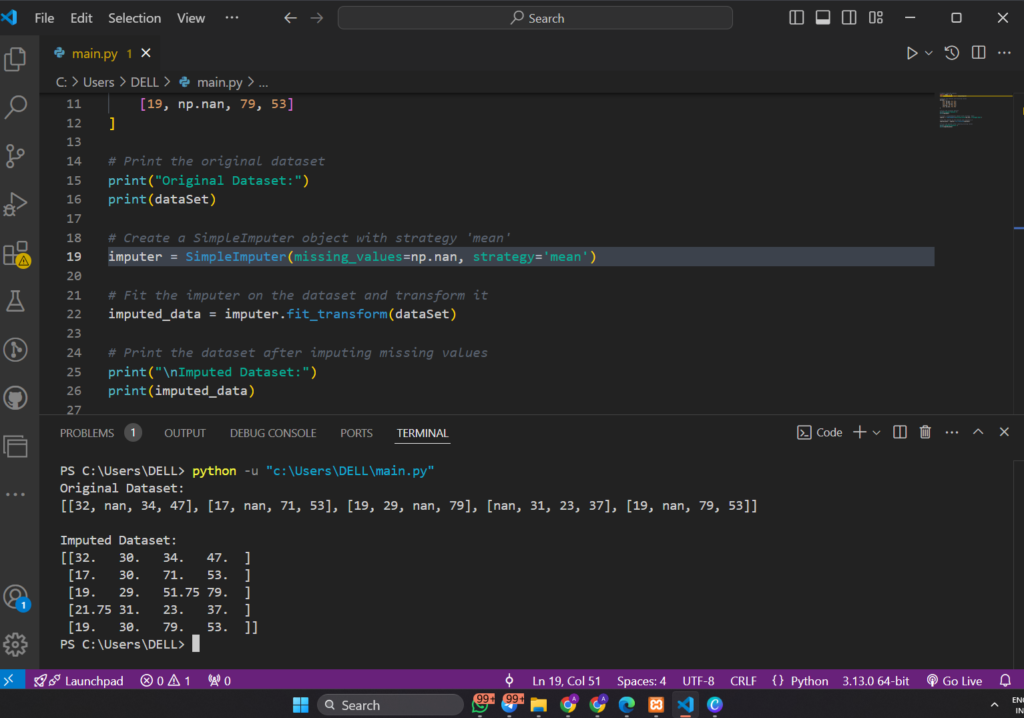
Task: Select the TERMINAL panel tab
Action: [x=423, y=433]
